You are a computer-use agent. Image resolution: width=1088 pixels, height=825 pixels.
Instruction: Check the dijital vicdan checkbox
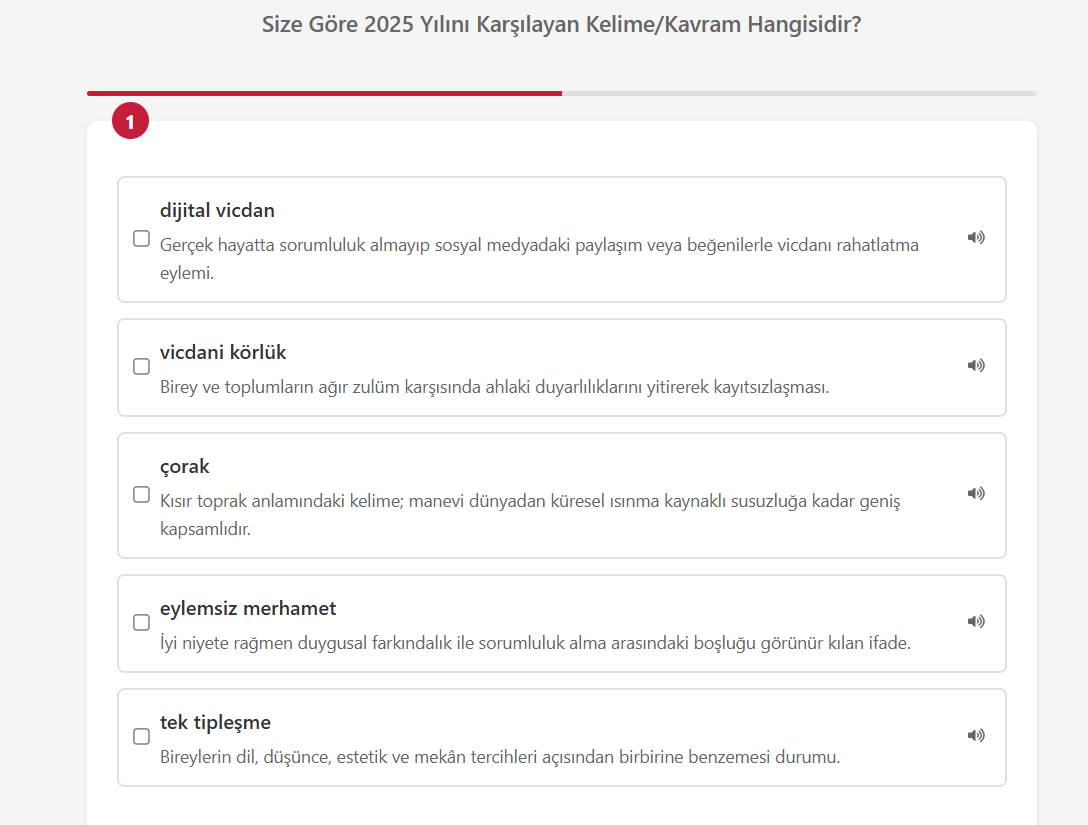click(142, 239)
